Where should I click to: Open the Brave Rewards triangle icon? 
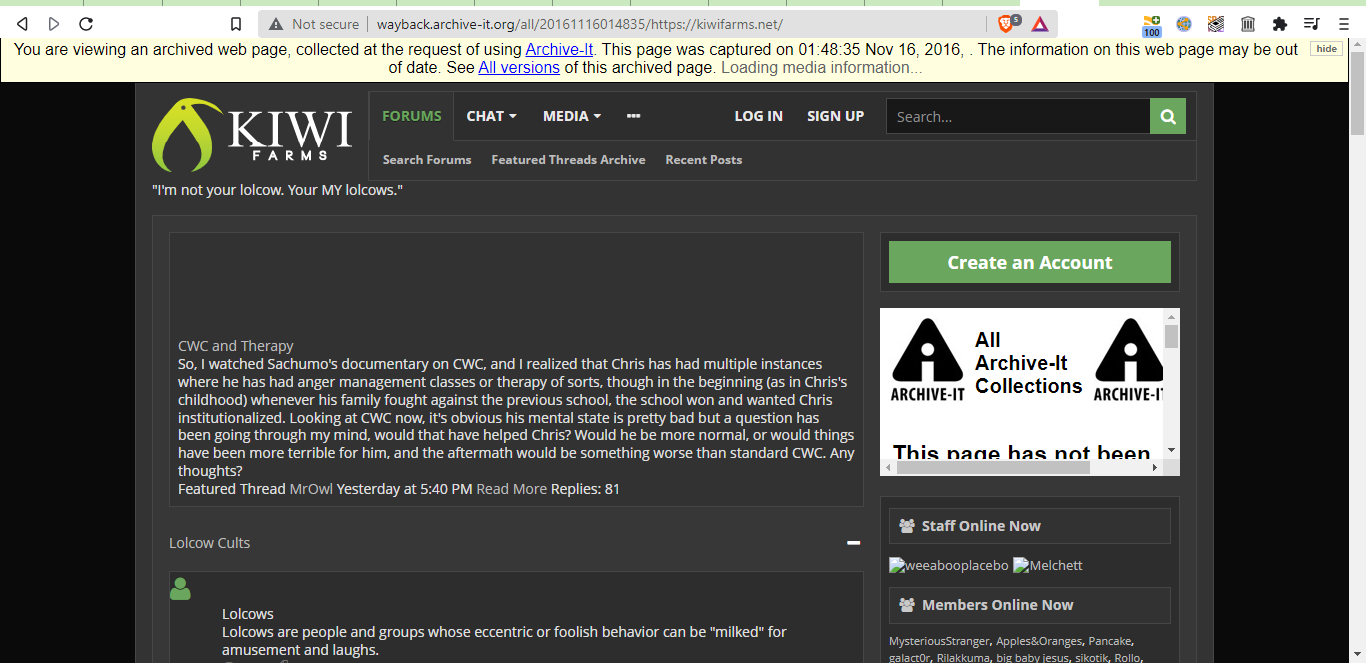(x=1040, y=24)
